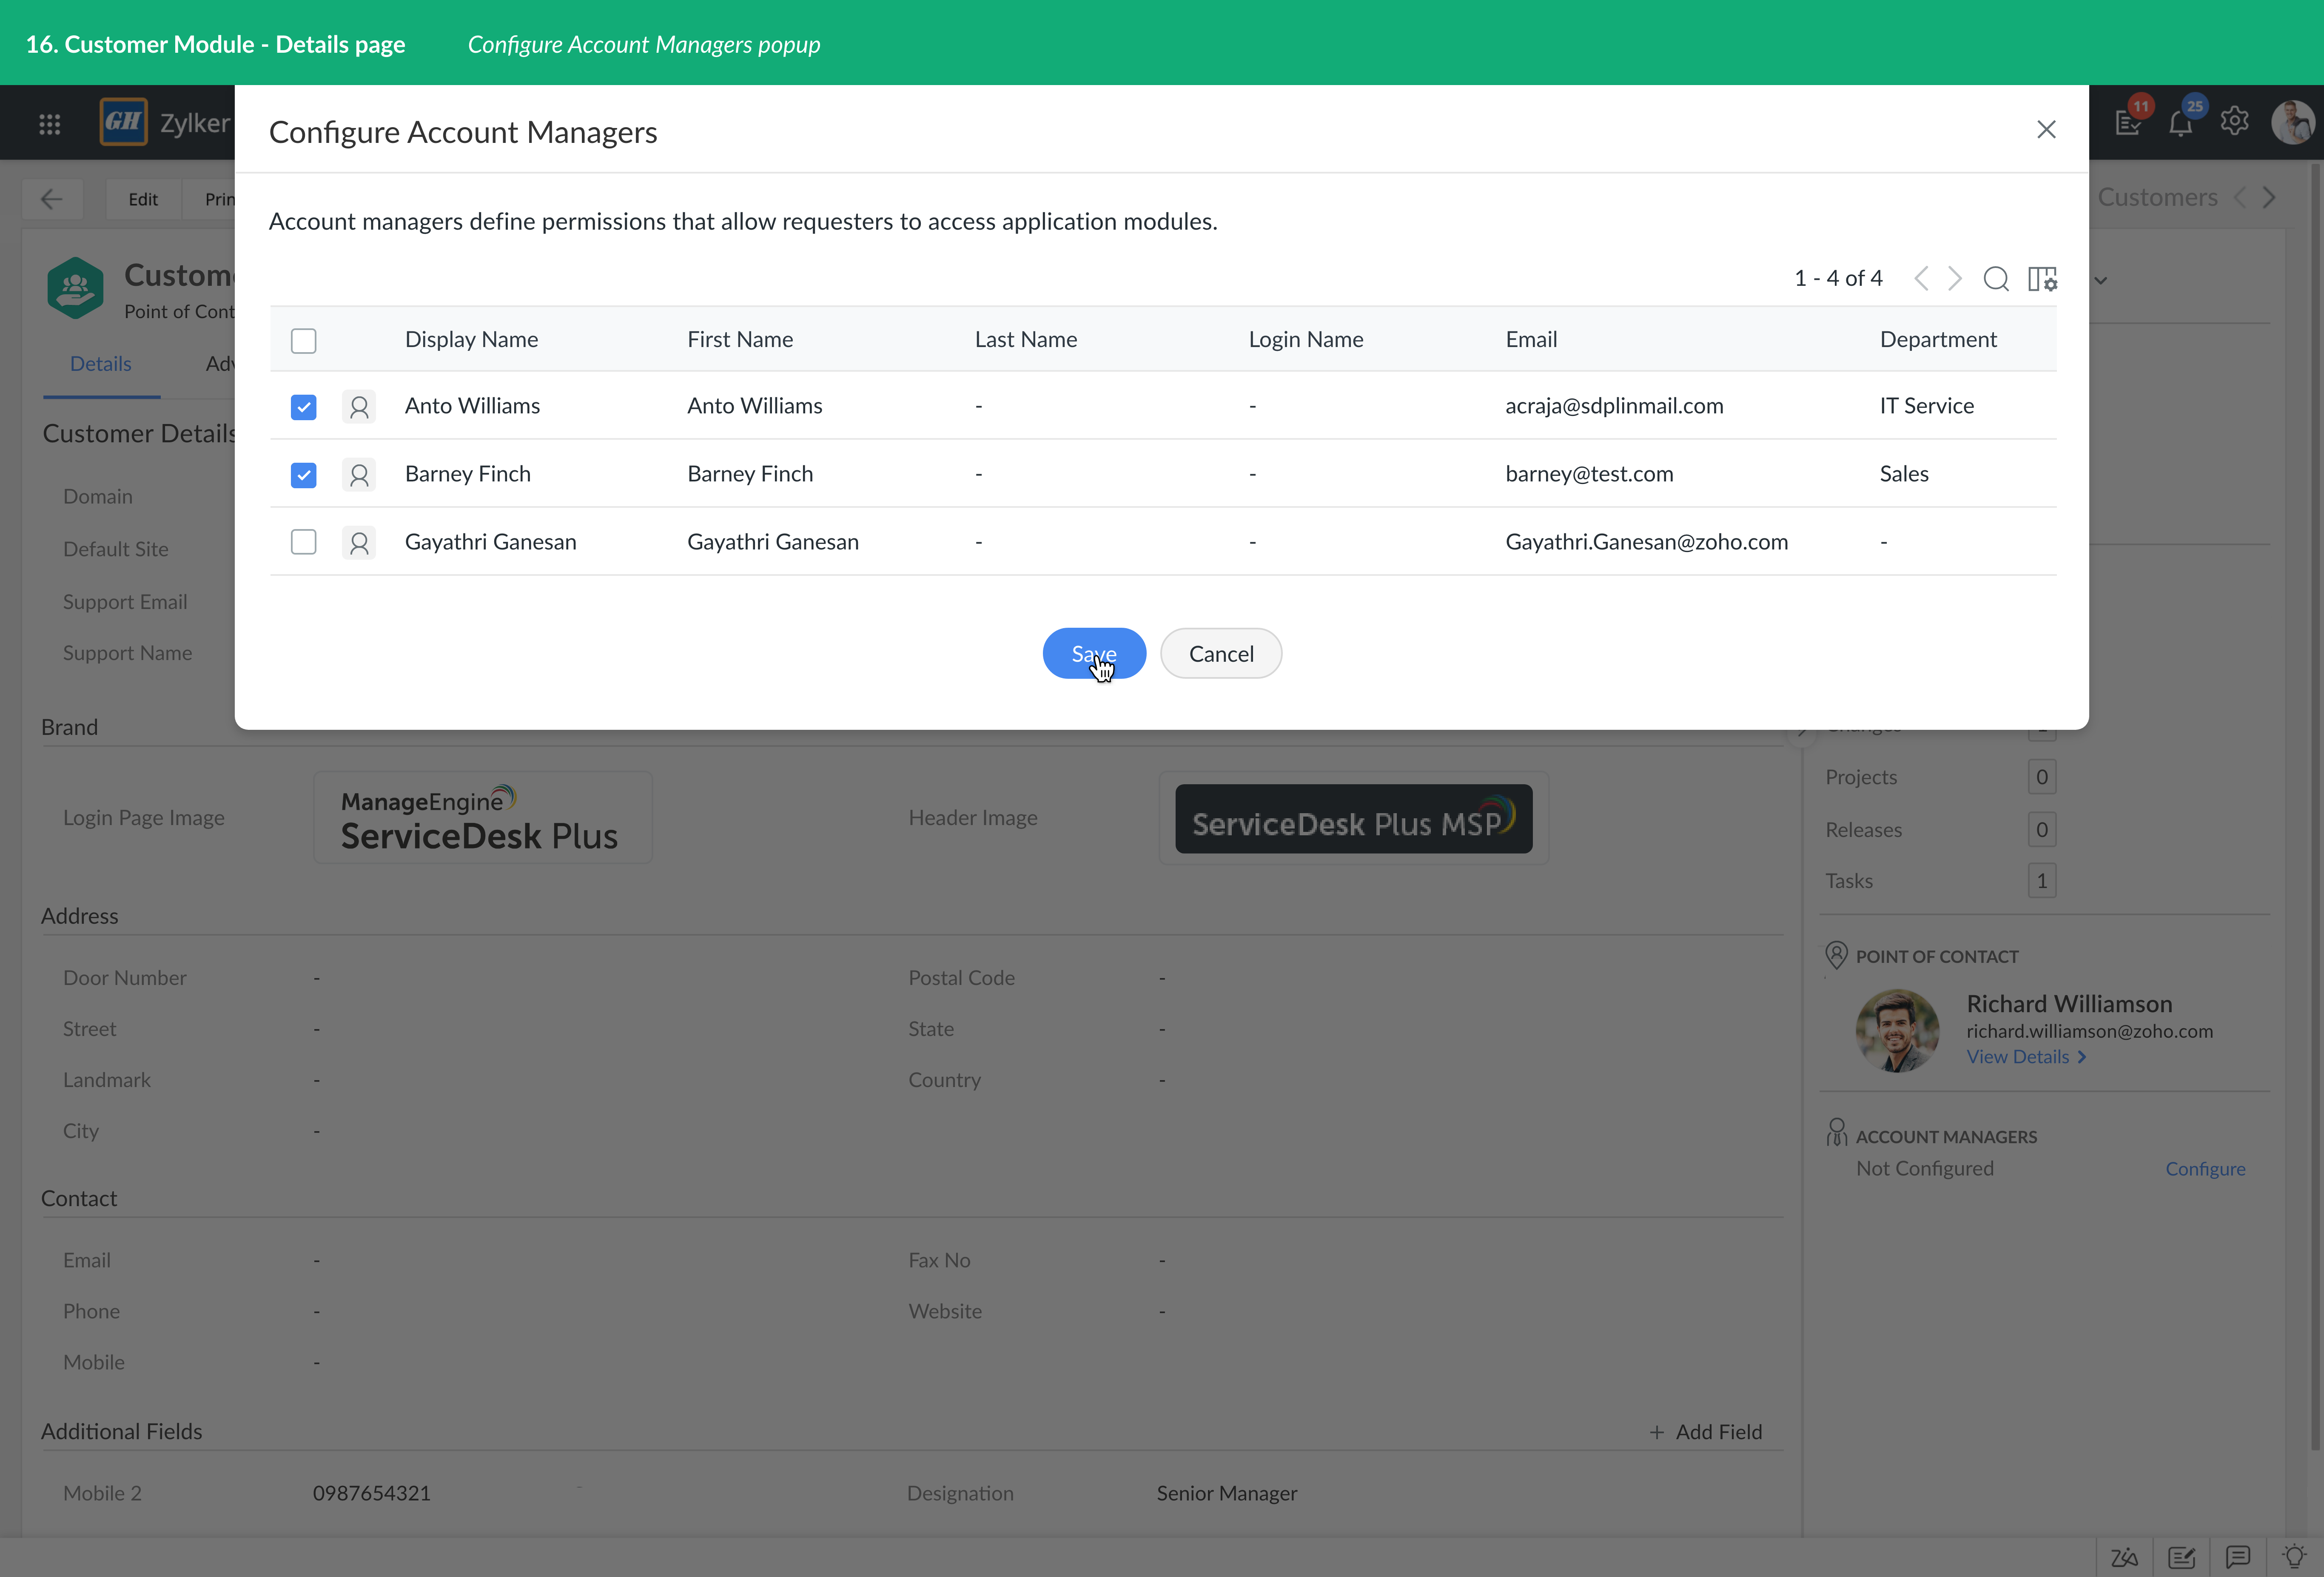Click the customer module hexagon icon

click(x=75, y=288)
